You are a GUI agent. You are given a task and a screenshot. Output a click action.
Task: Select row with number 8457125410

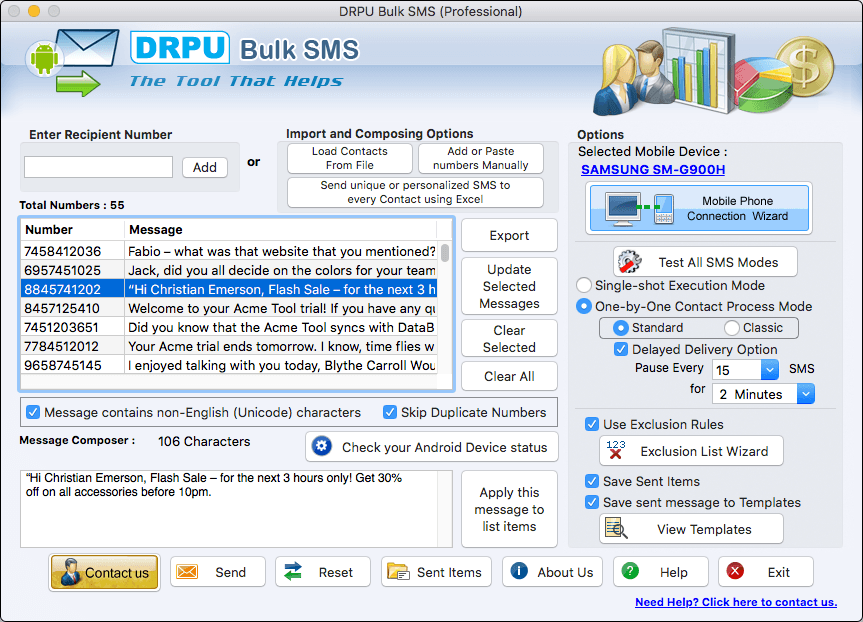(x=230, y=308)
